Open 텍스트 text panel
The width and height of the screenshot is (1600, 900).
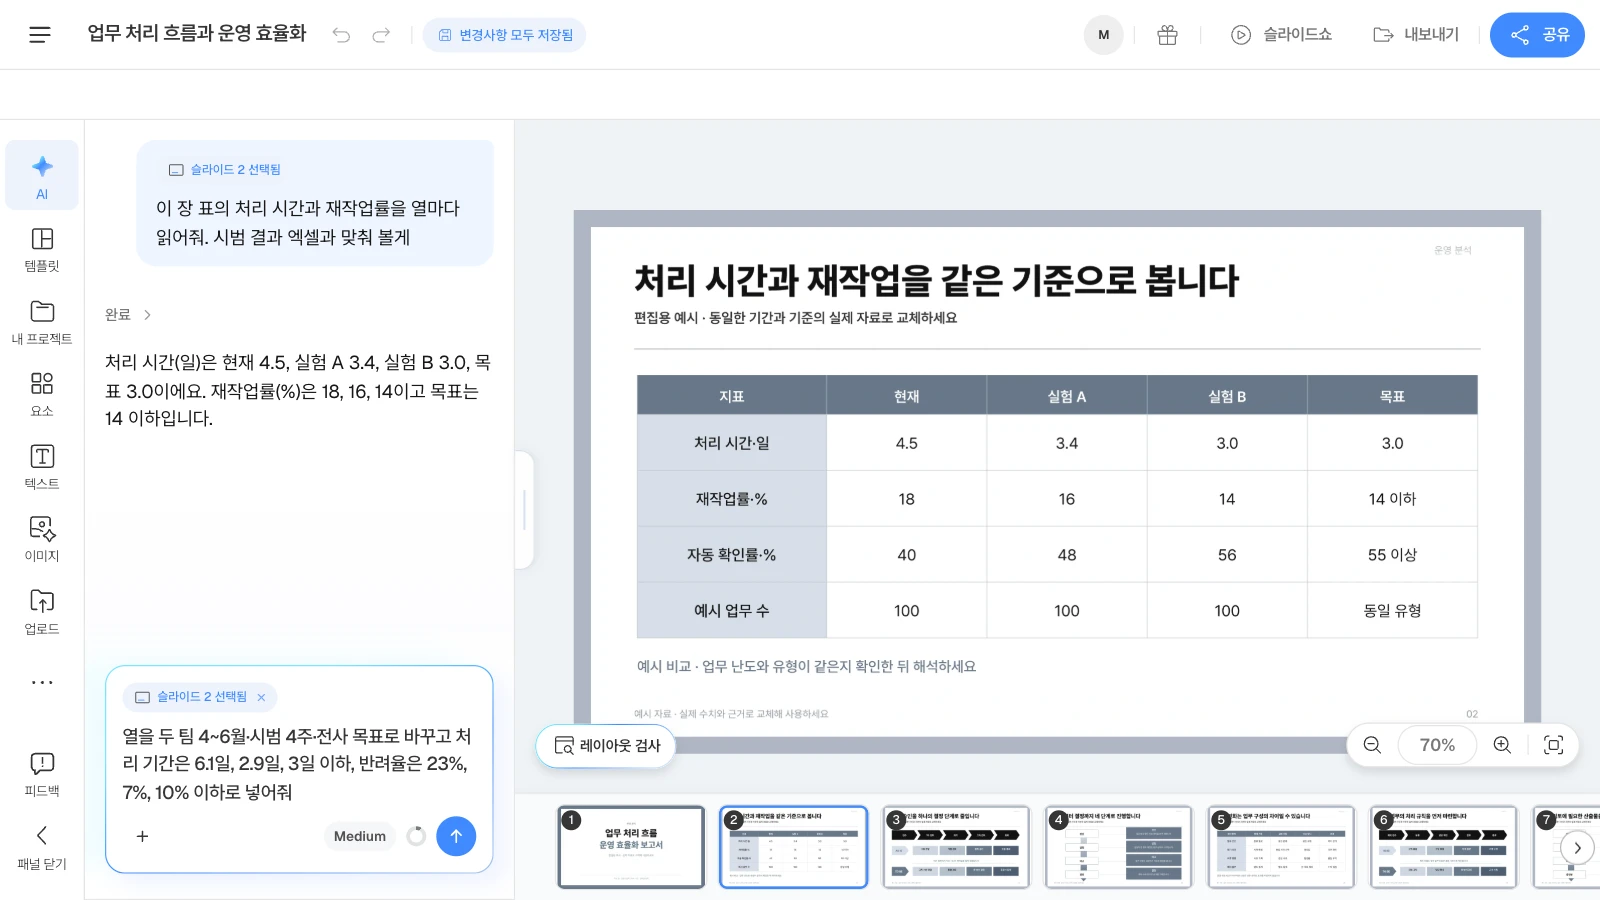42,467
